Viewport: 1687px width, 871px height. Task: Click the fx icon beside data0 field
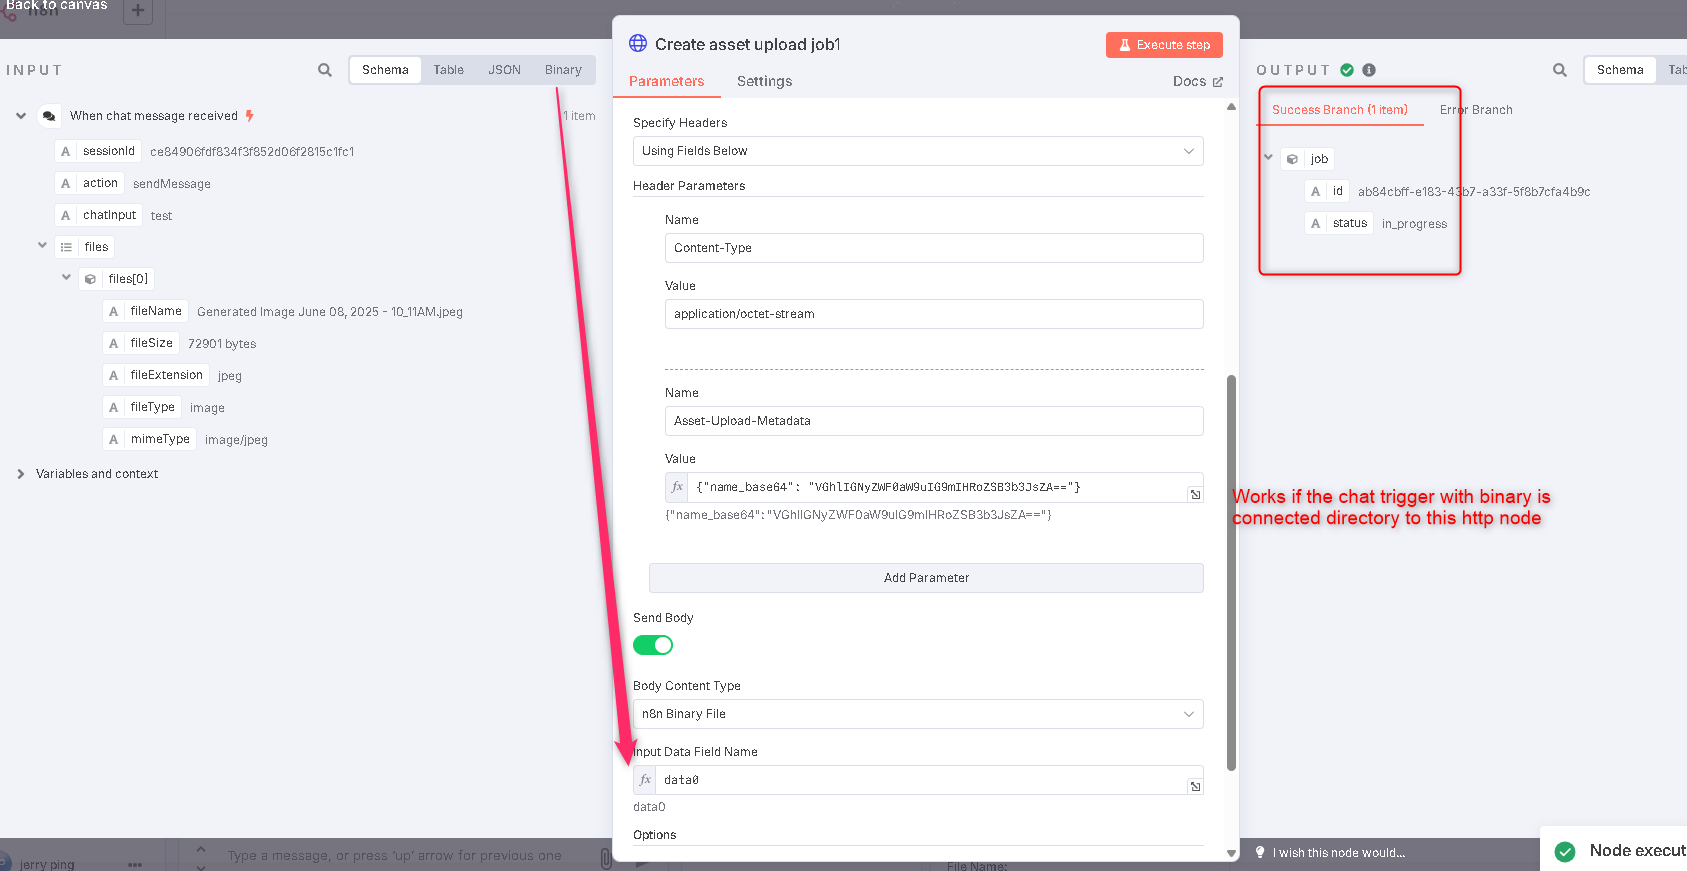pos(645,780)
